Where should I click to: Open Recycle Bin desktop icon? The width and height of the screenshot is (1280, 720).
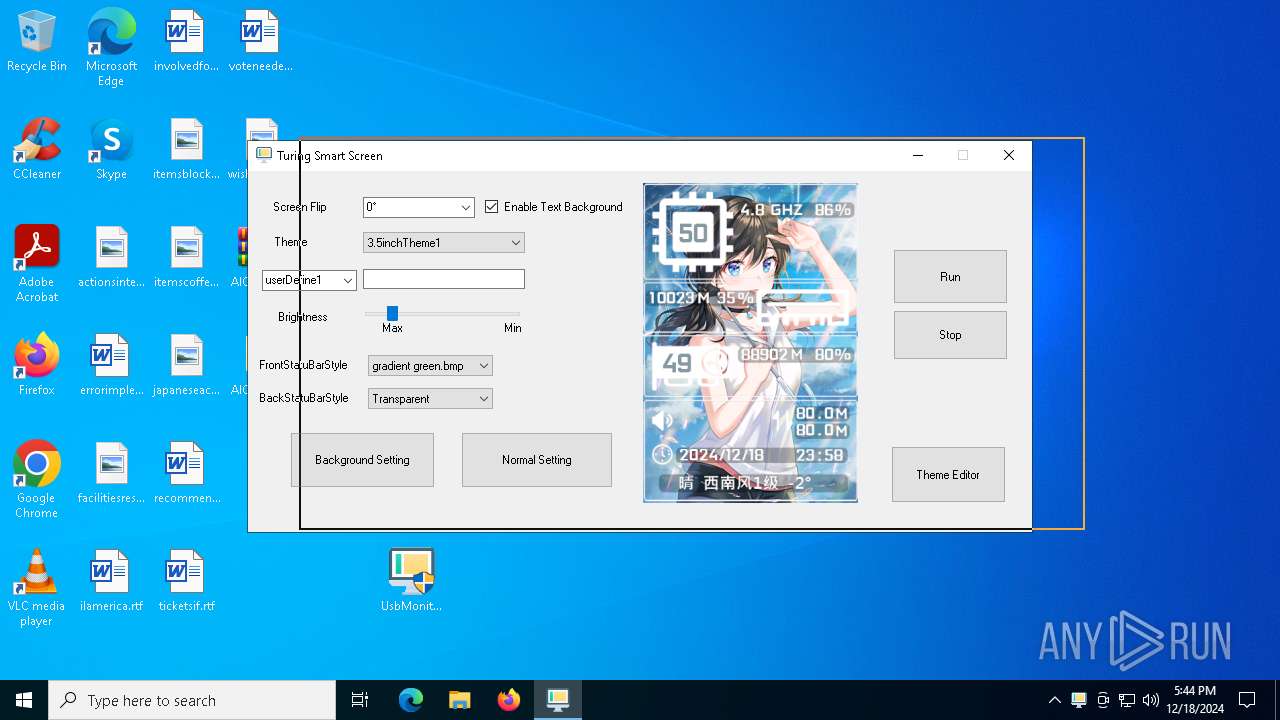coord(37,42)
